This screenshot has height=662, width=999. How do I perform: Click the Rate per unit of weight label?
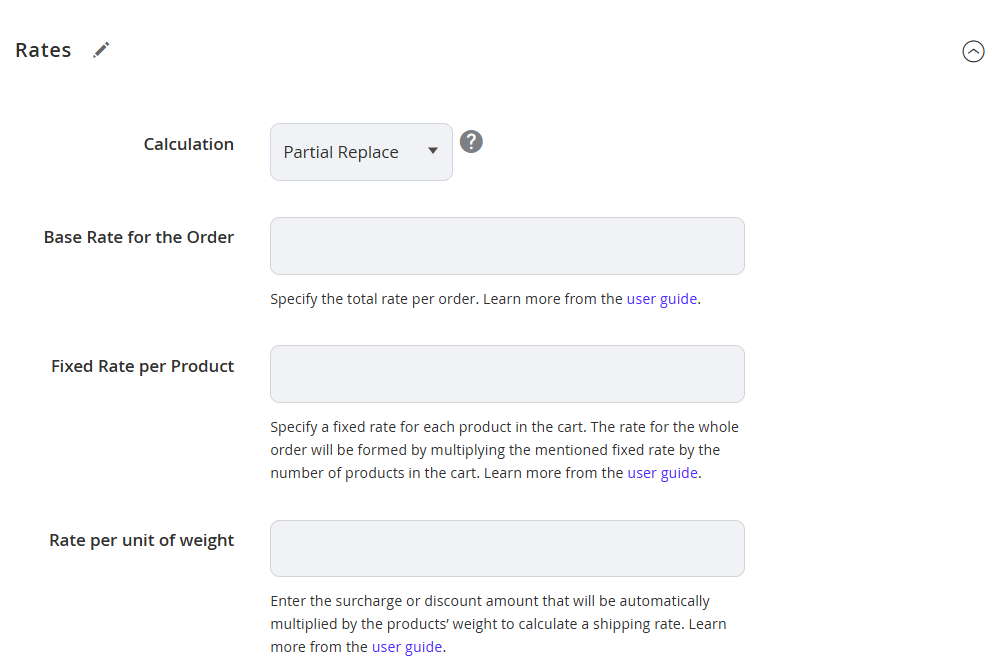click(141, 540)
